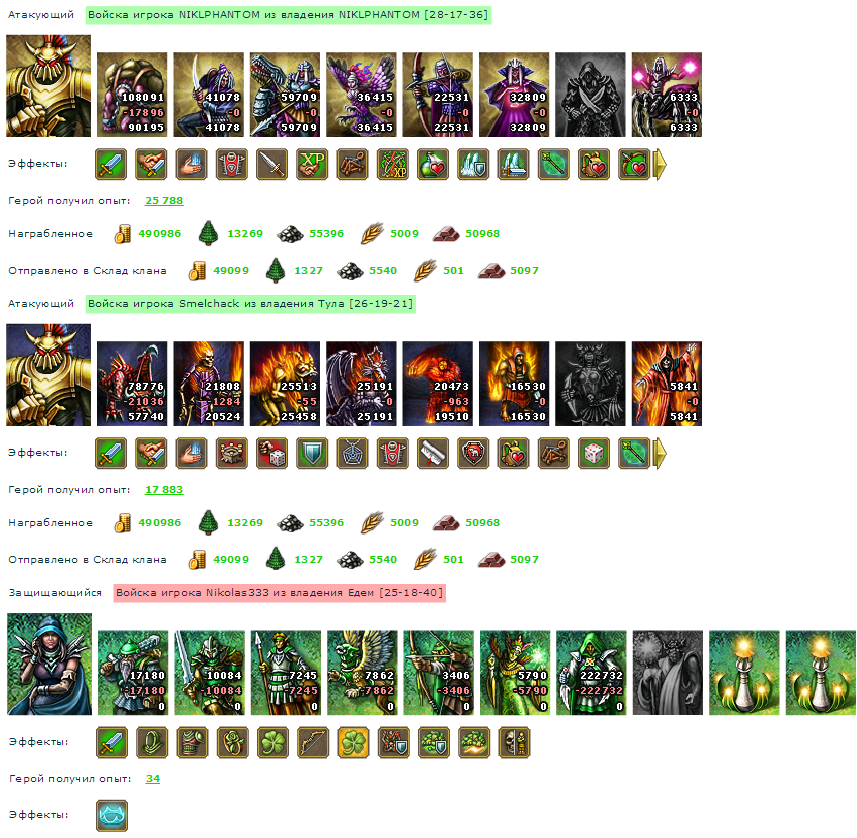
Task: Expand Smelchack effects with yellow arrow
Action: [660, 453]
